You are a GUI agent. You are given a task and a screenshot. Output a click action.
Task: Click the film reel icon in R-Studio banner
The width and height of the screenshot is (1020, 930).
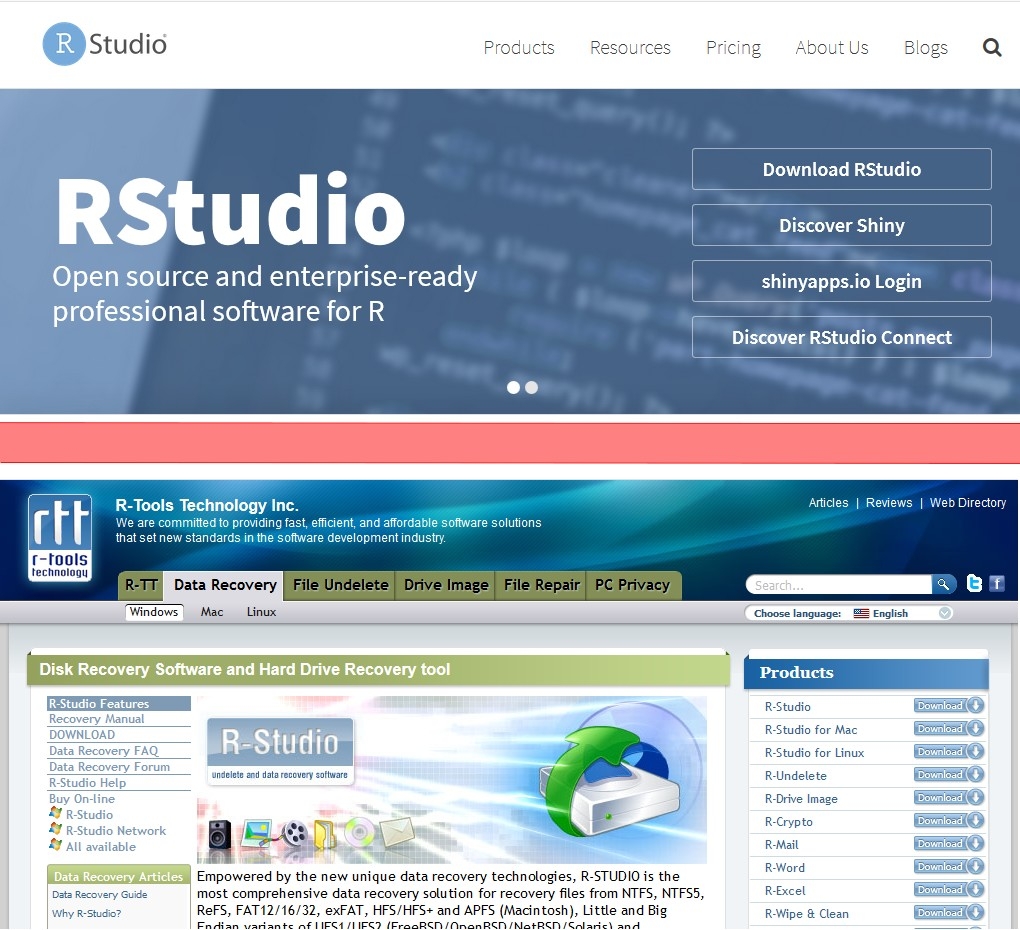coord(295,832)
